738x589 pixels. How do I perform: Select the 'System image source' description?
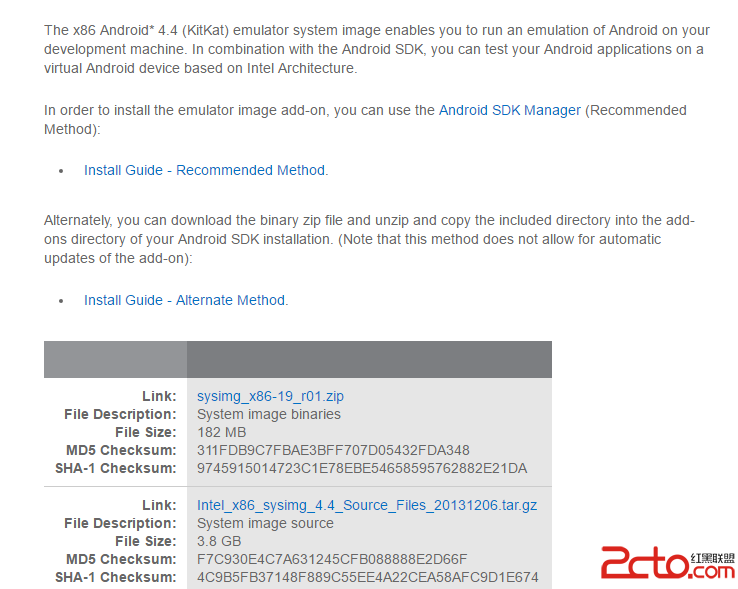265,523
